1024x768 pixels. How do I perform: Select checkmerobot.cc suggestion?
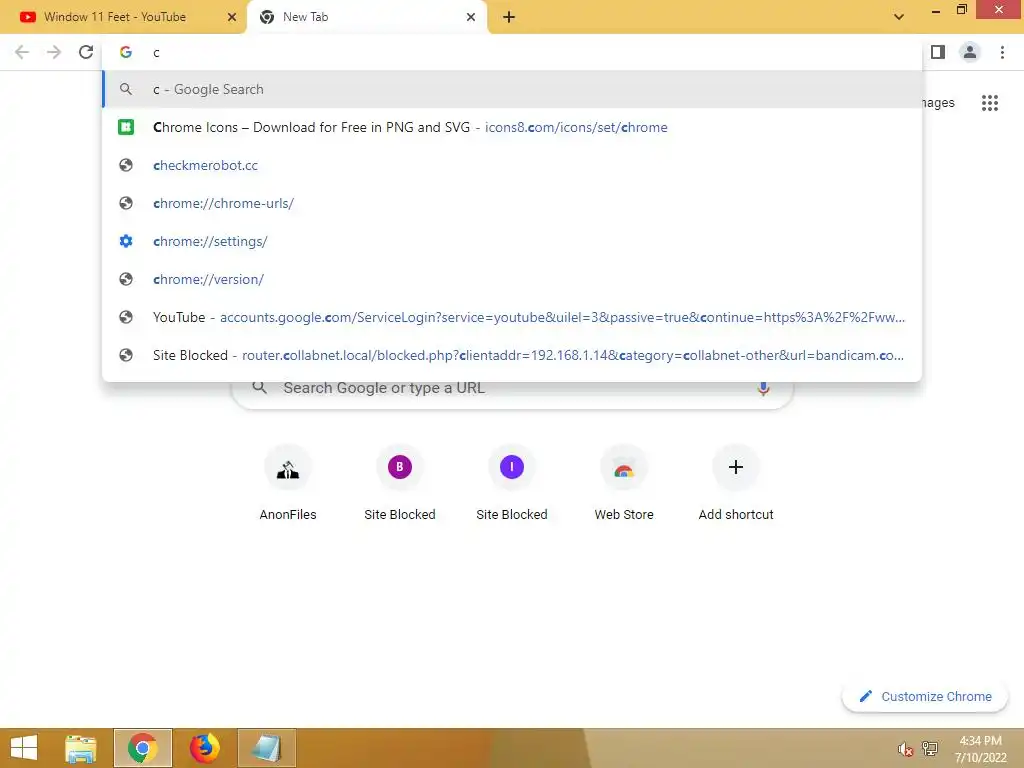click(512, 165)
